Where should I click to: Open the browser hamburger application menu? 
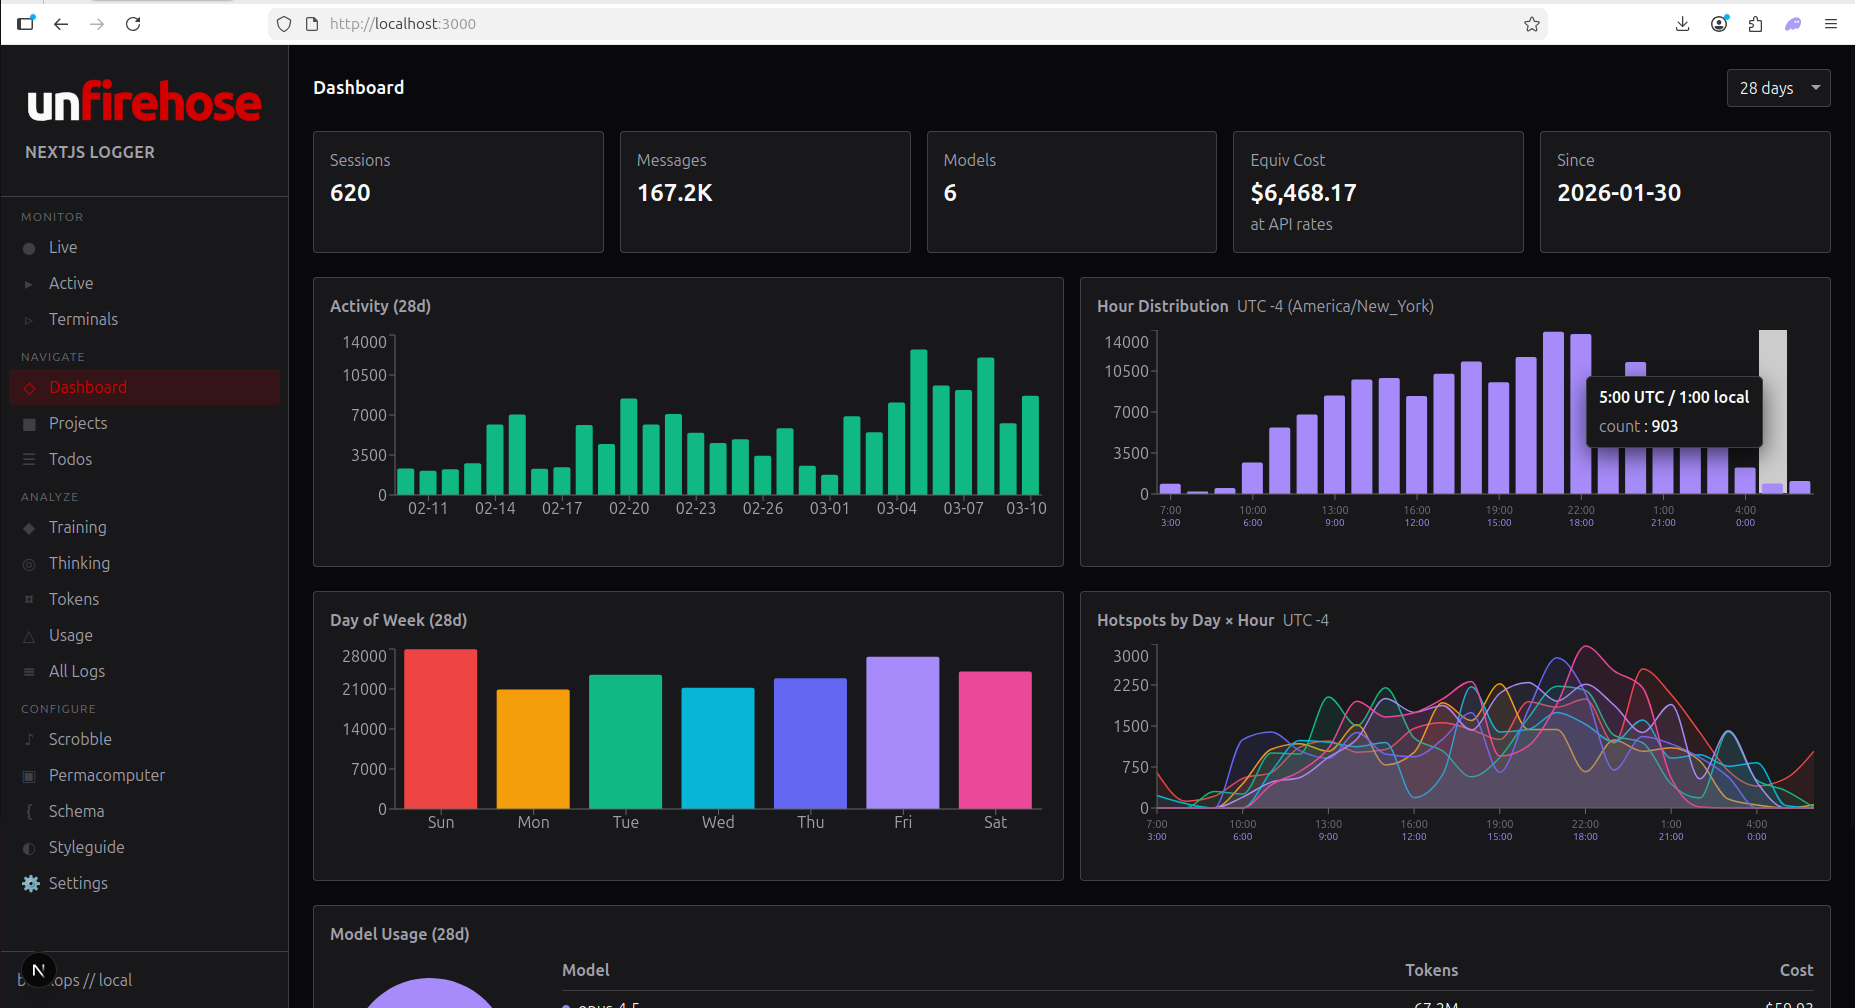point(1830,24)
